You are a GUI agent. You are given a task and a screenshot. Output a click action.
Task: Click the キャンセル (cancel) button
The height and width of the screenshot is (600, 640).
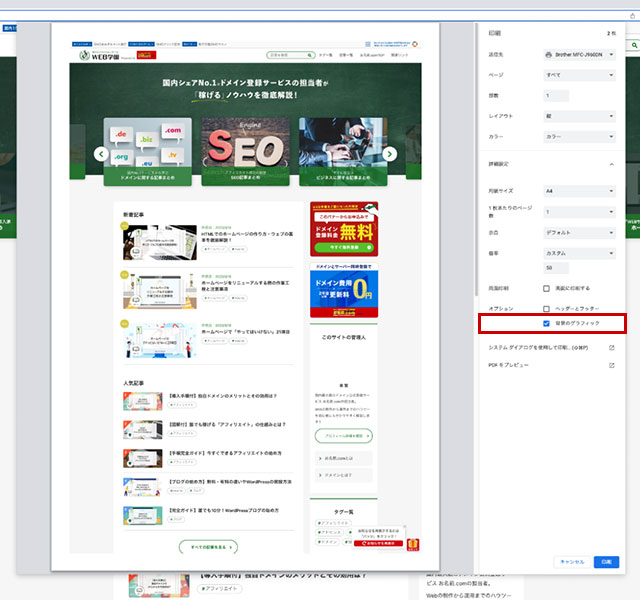click(x=572, y=562)
